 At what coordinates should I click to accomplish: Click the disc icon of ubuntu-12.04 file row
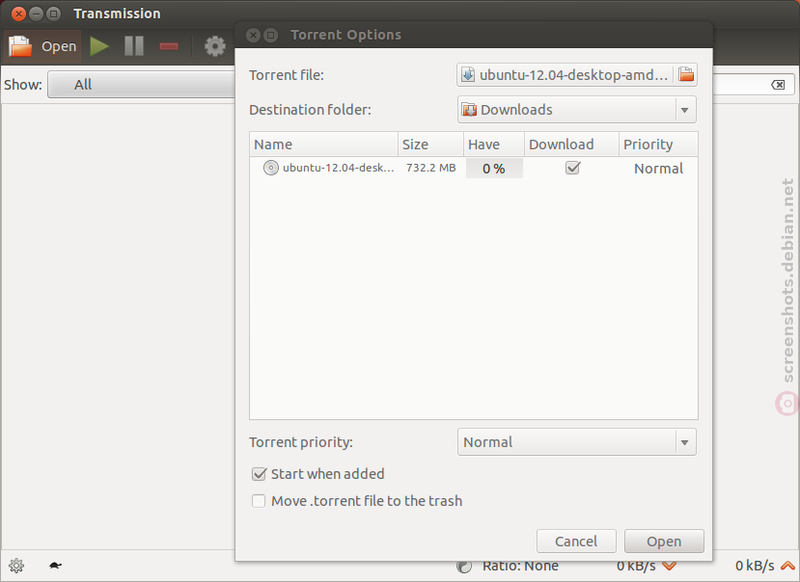(x=270, y=168)
